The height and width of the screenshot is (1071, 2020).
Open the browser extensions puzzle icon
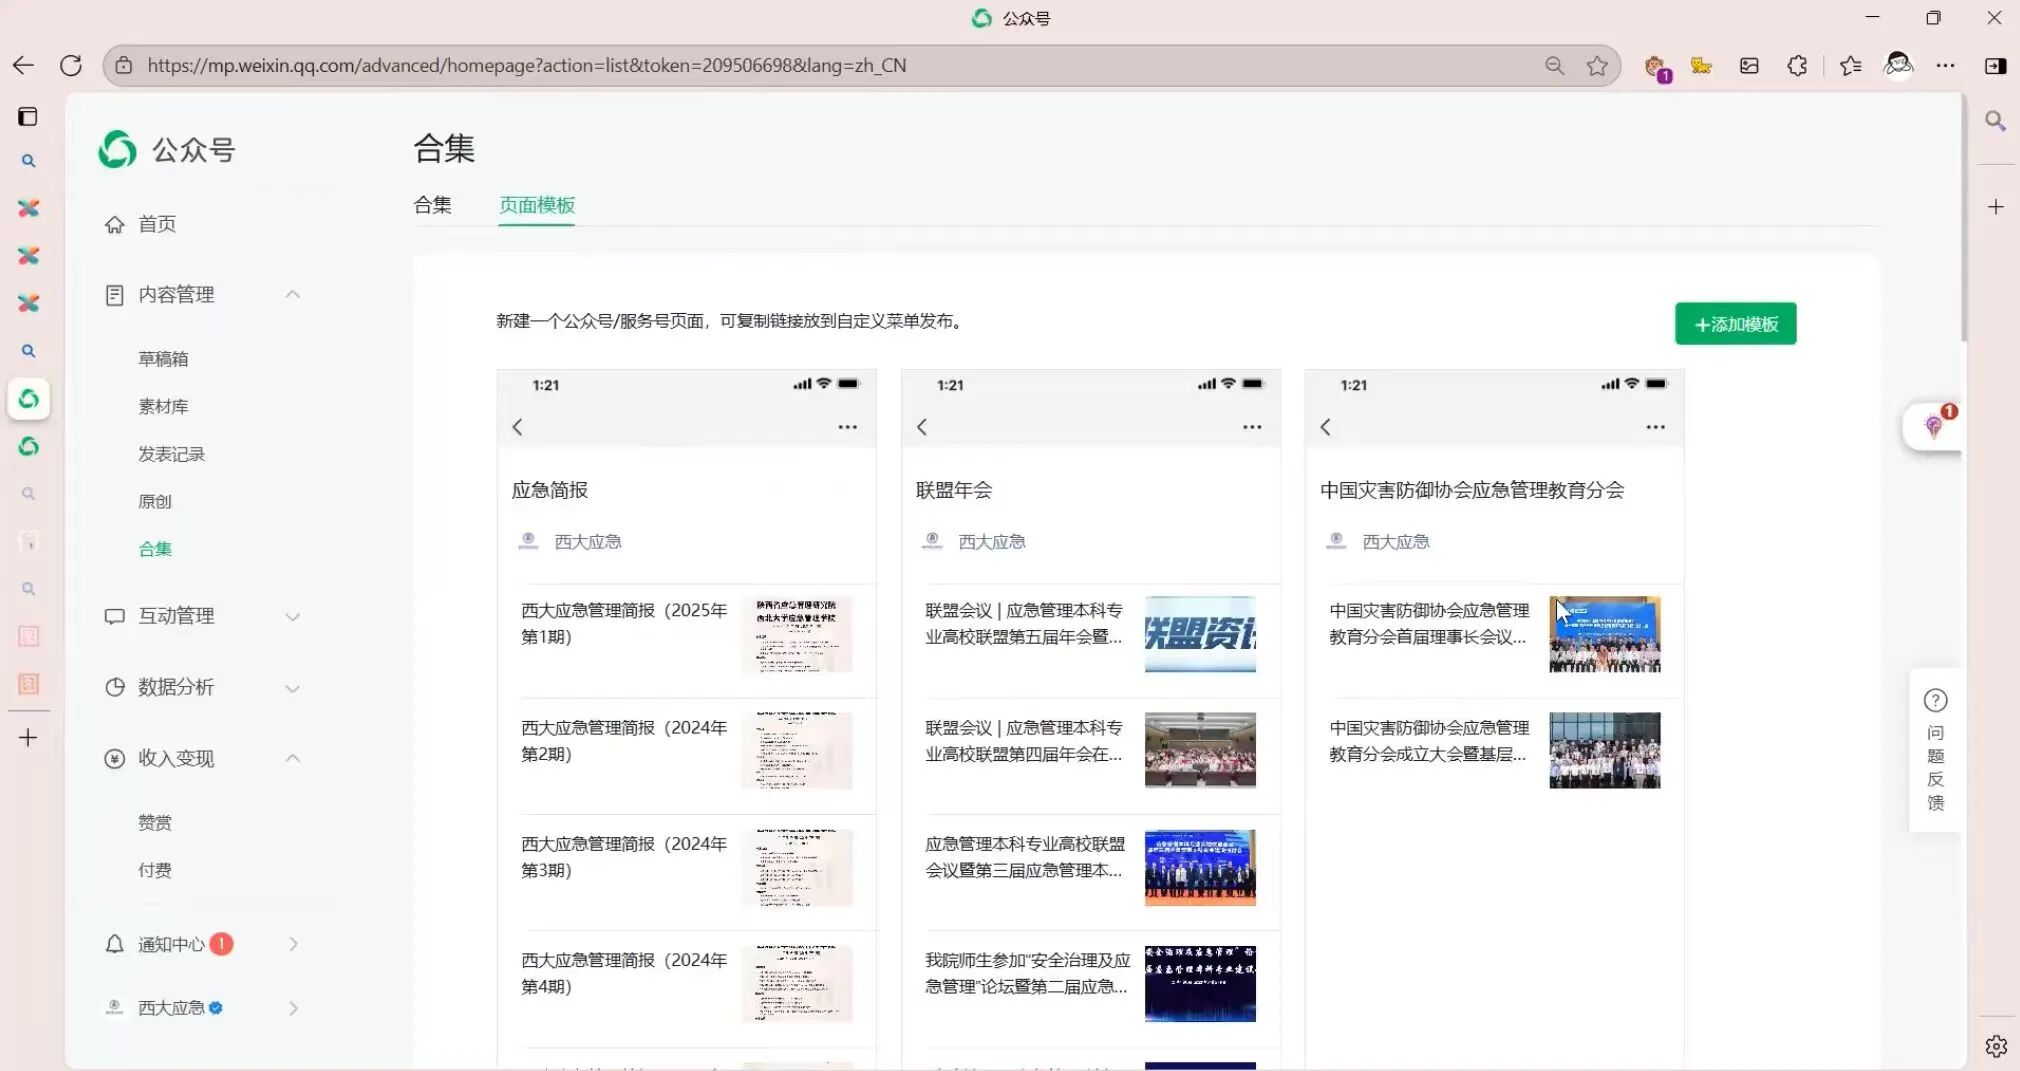click(x=1797, y=66)
